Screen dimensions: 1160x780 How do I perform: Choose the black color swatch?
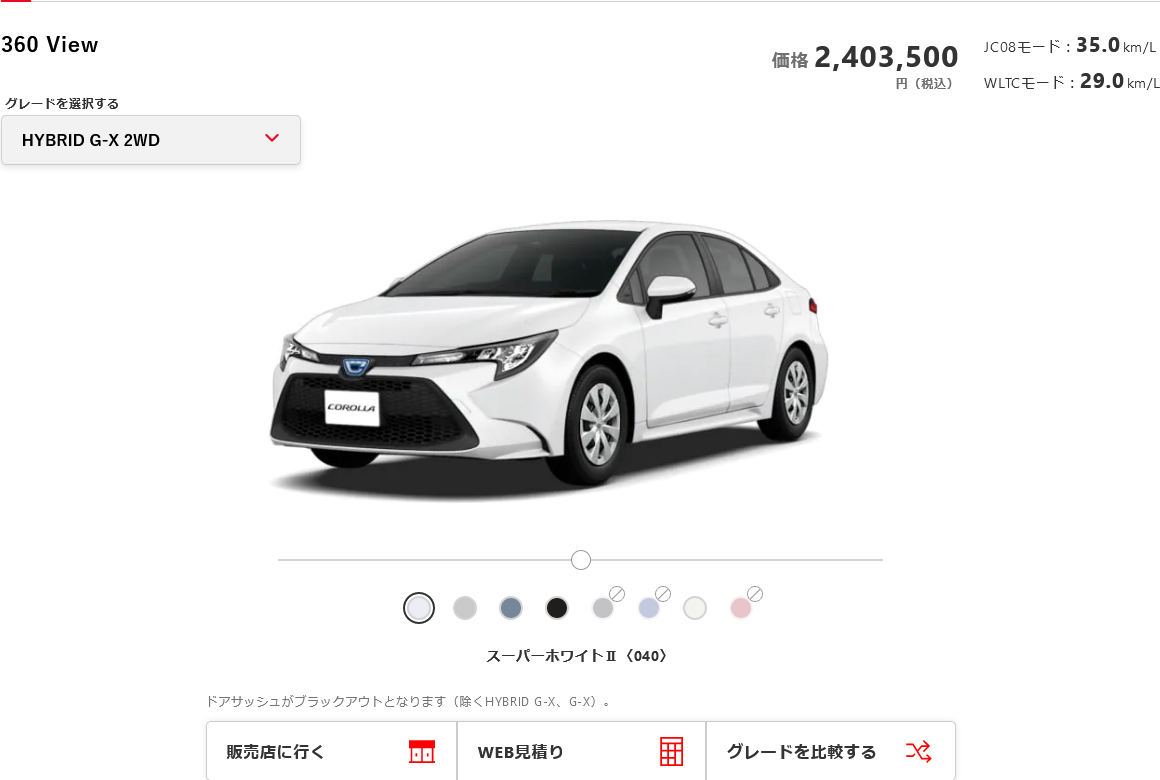pos(556,608)
